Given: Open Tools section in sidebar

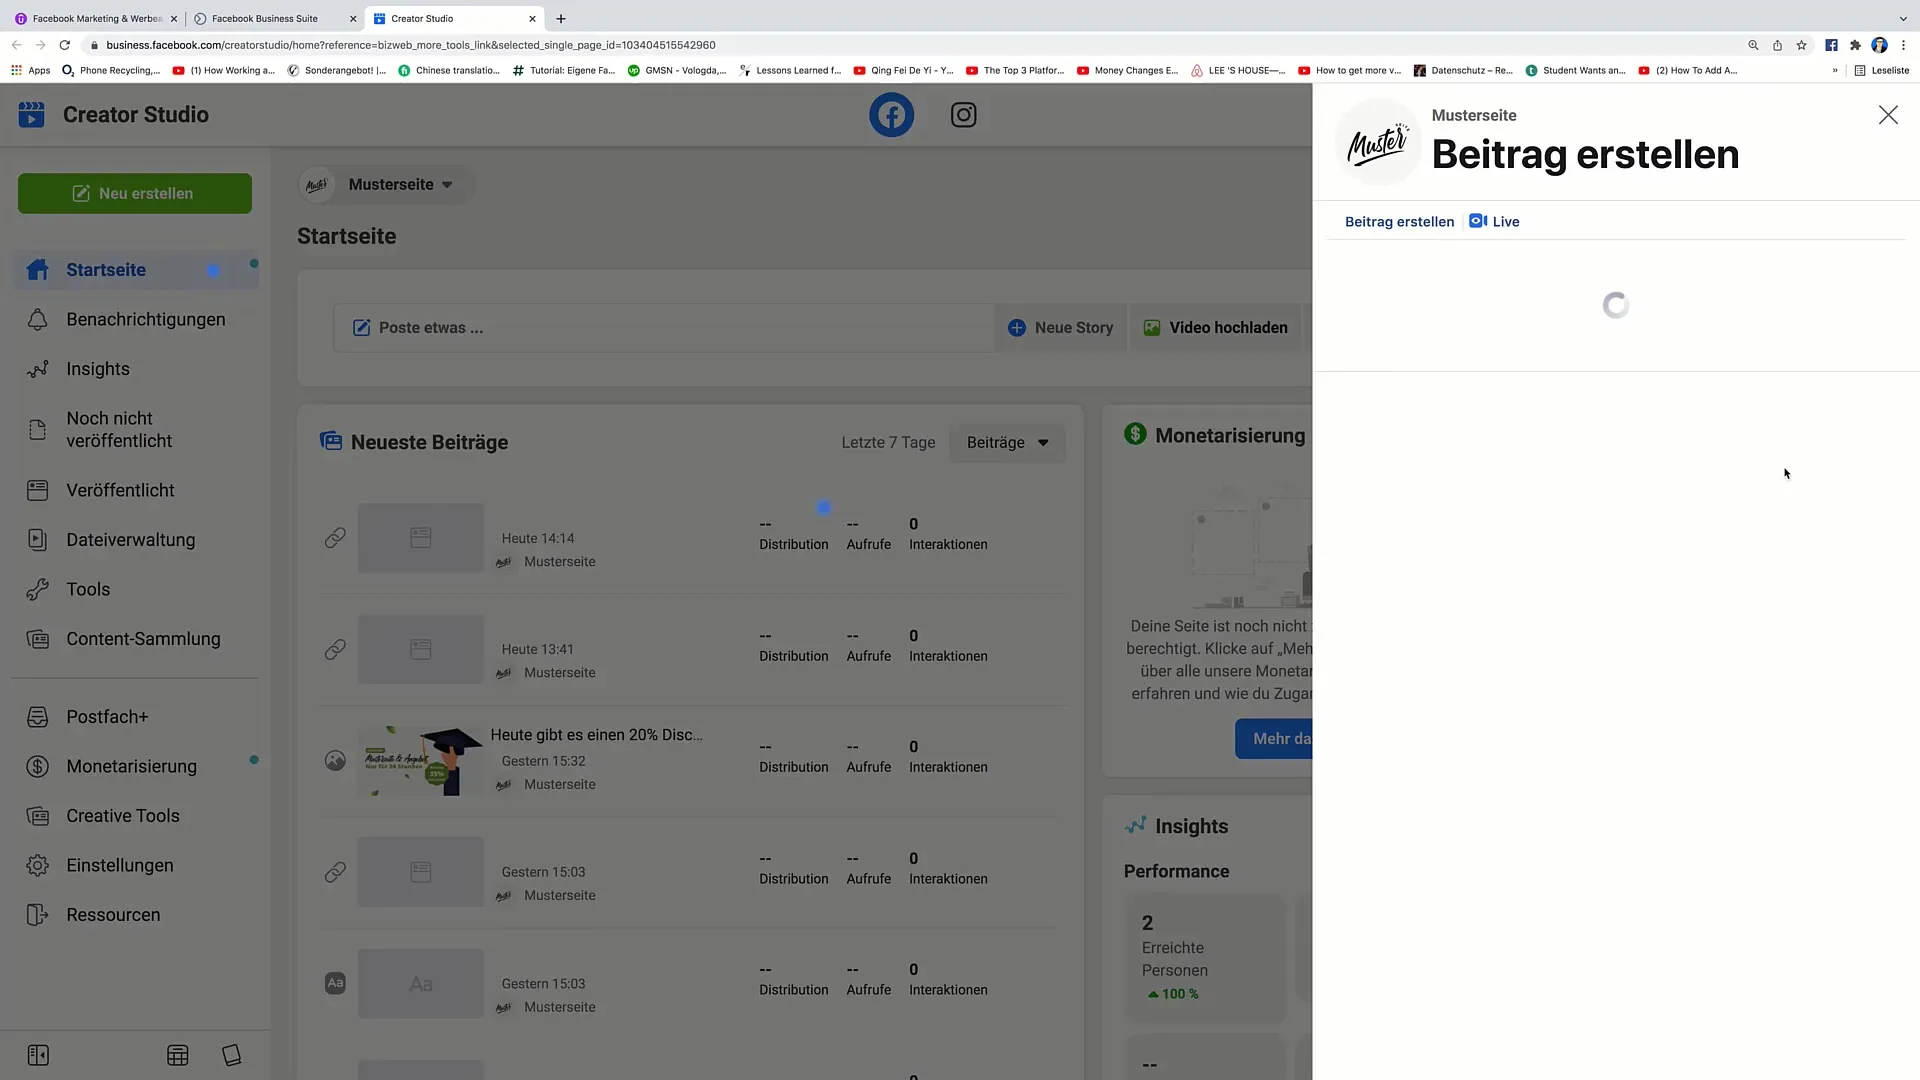Looking at the screenshot, I should pos(88,588).
